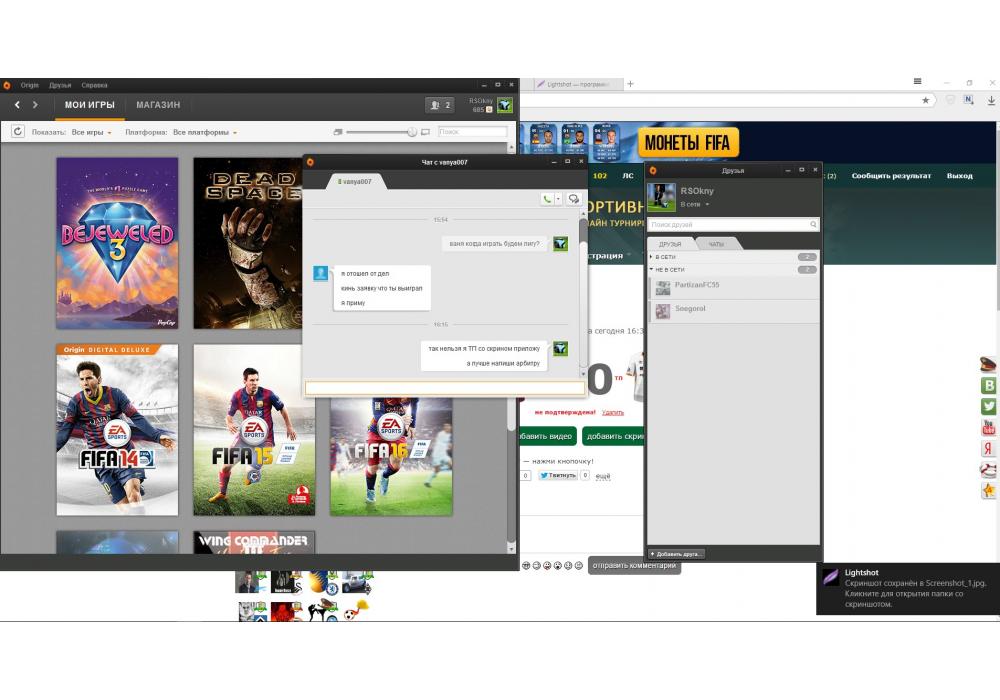Click the Twitter share icon in sidebar
The height and width of the screenshot is (700, 1000).
[988, 406]
